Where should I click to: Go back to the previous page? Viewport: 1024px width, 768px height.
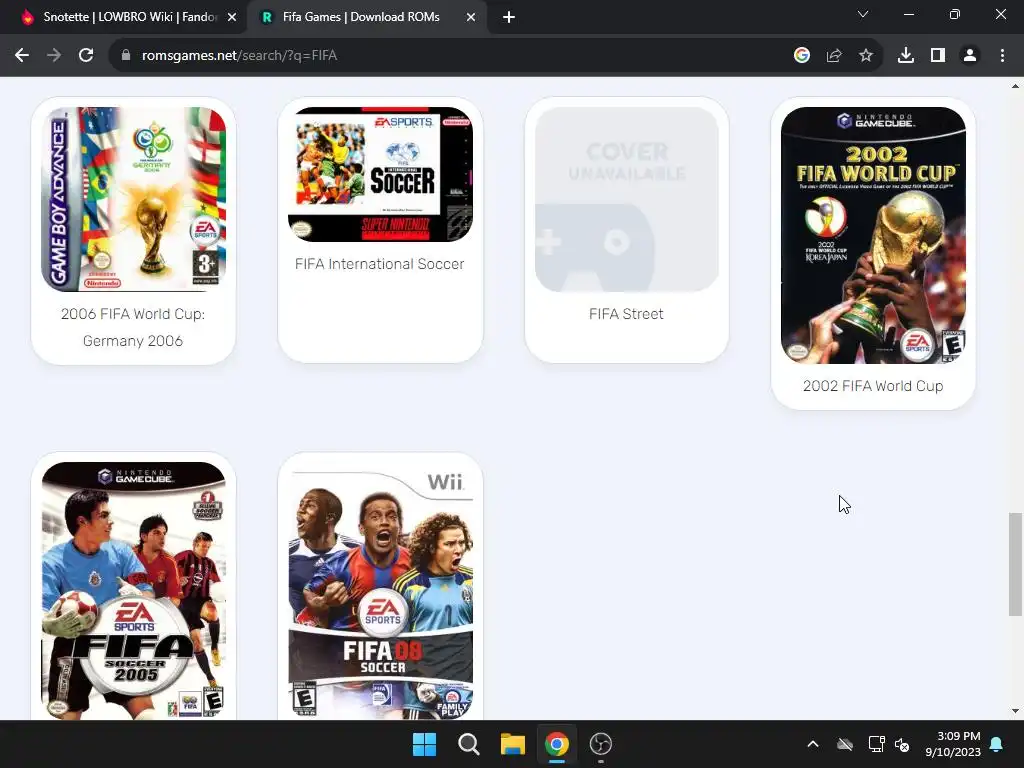tap(22, 56)
